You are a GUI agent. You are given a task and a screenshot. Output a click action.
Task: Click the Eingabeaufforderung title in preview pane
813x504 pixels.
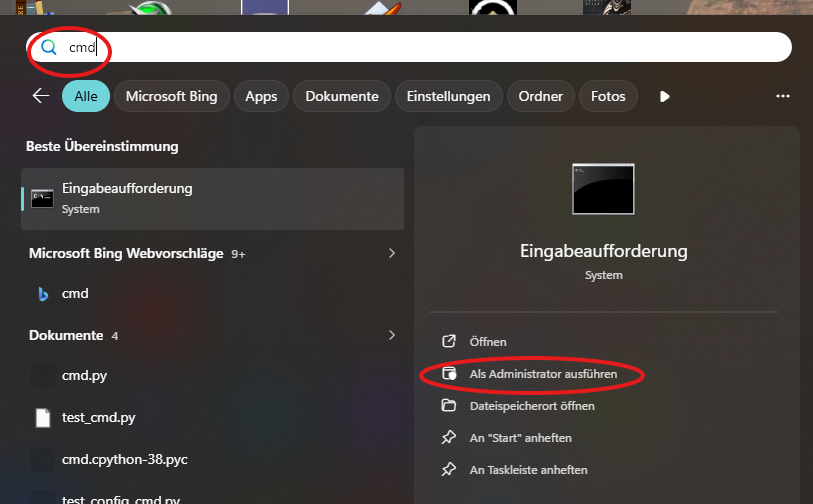click(x=604, y=251)
